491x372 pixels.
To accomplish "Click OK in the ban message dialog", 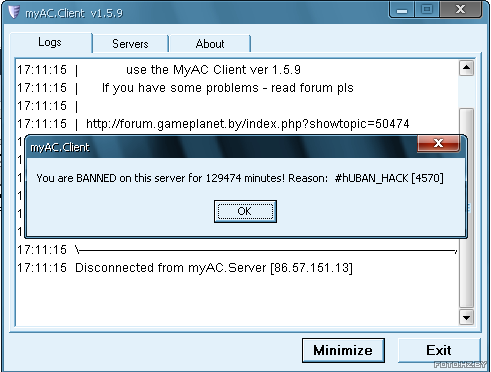I will pyautogui.click(x=245, y=211).
